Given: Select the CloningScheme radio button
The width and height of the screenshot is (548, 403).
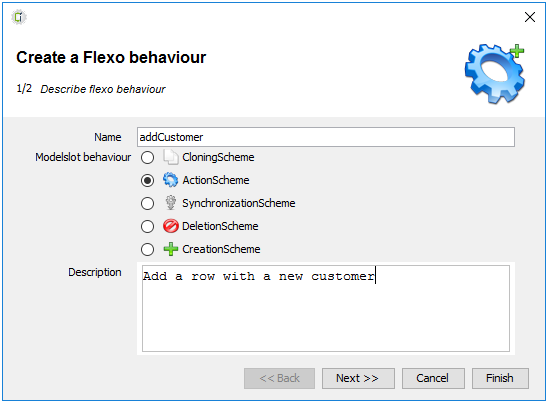Looking at the screenshot, I should [x=147, y=158].
